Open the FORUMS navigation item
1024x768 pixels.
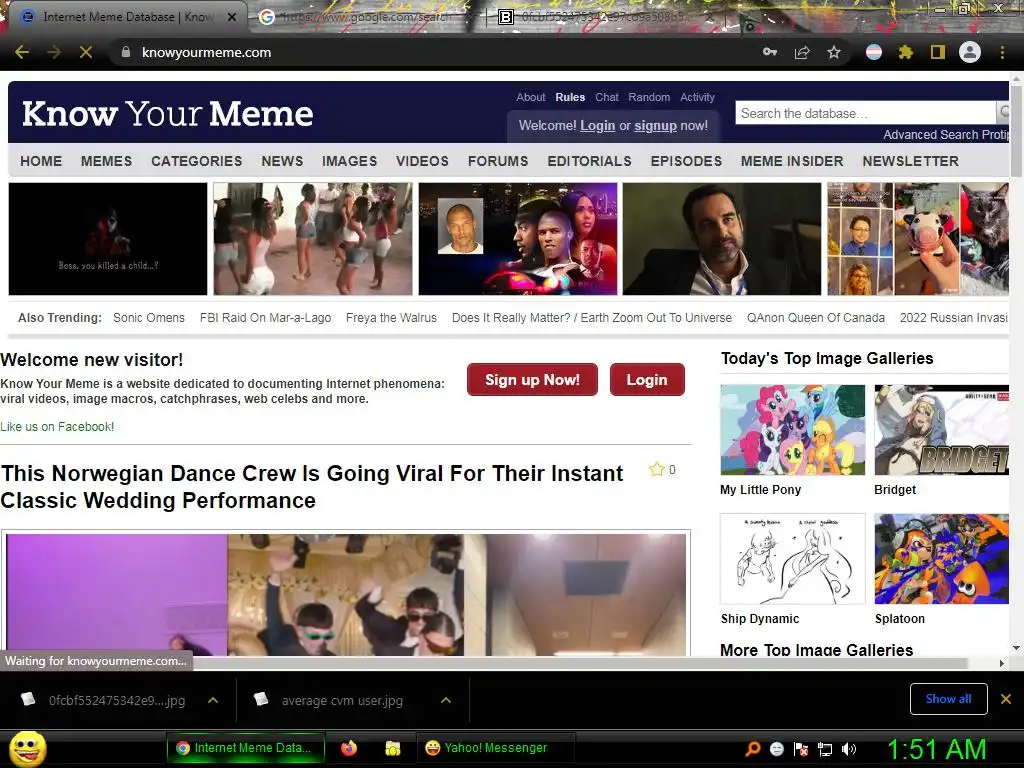pos(498,161)
